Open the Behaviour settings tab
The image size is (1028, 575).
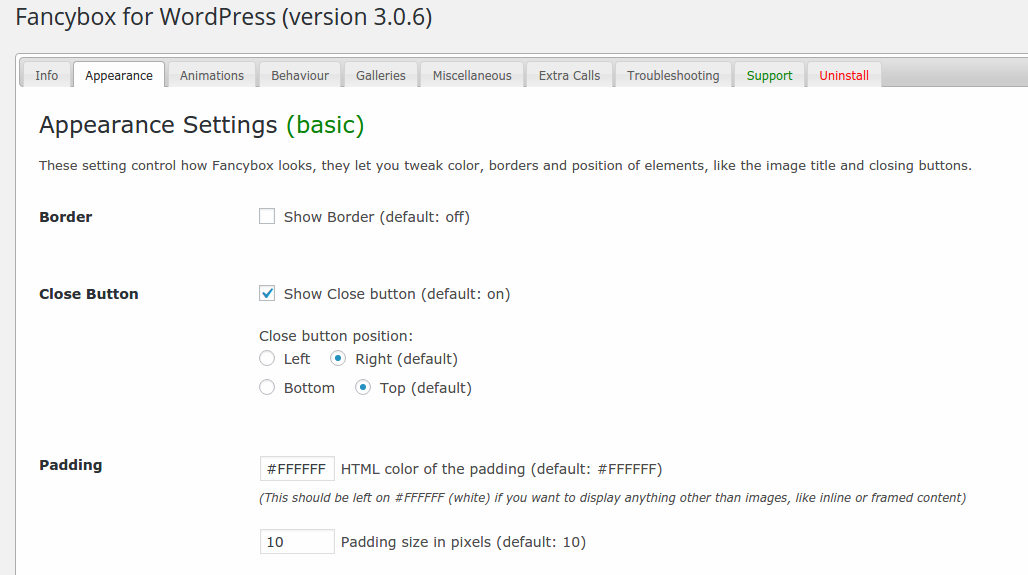(x=300, y=75)
